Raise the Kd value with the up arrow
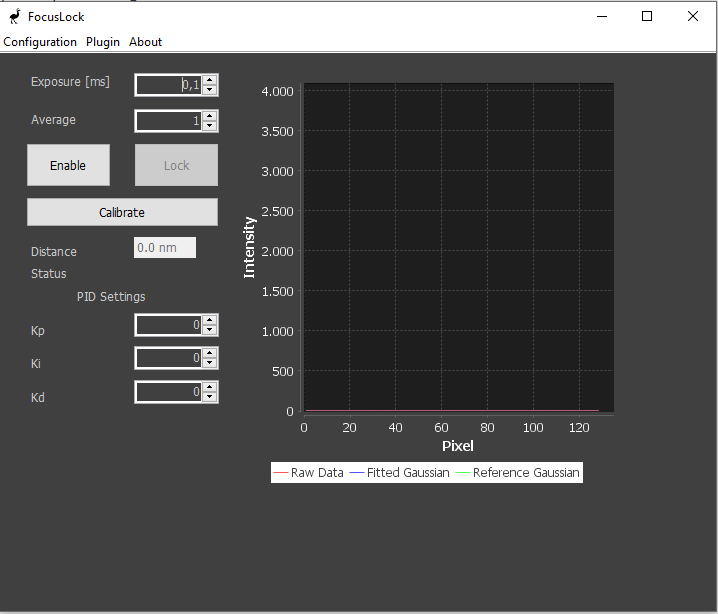This screenshot has width=718, height=614. (210, 387)
